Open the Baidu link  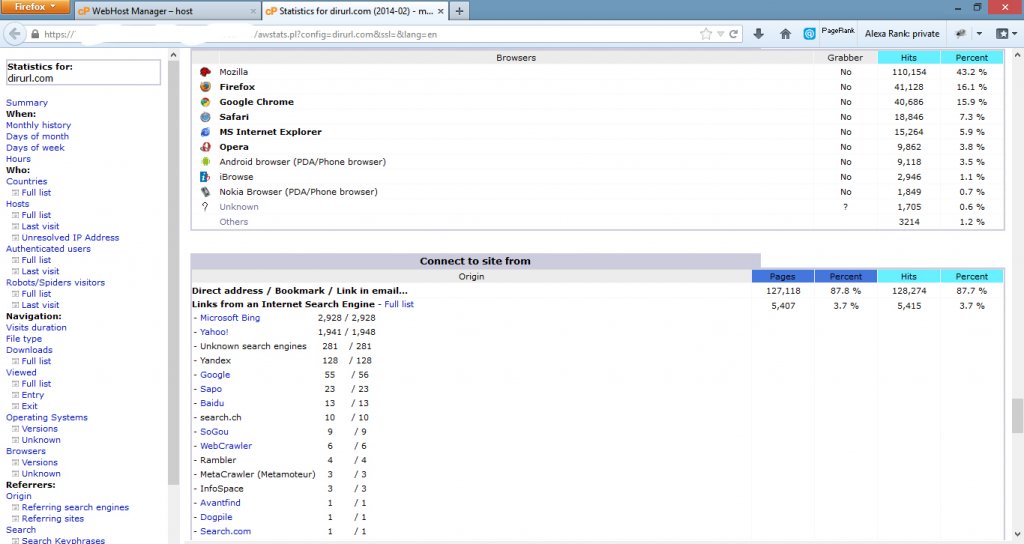coord(212,403)
